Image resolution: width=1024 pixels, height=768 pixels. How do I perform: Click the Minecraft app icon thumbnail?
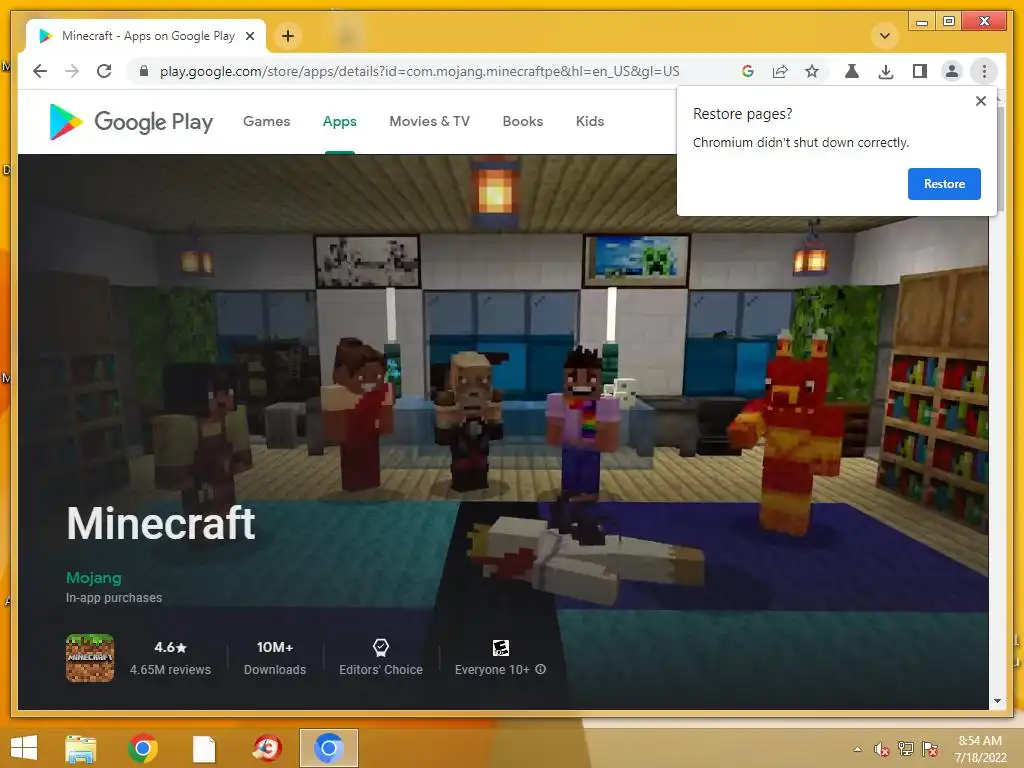(90, 658)
